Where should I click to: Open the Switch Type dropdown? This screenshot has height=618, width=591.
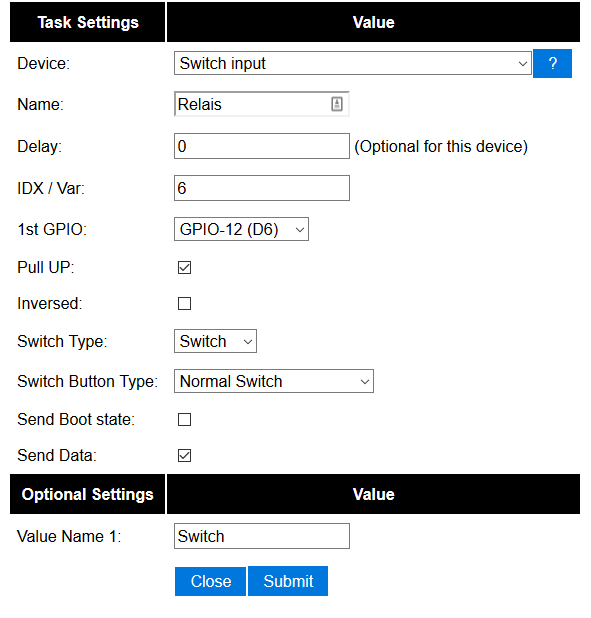coord(215,341)
